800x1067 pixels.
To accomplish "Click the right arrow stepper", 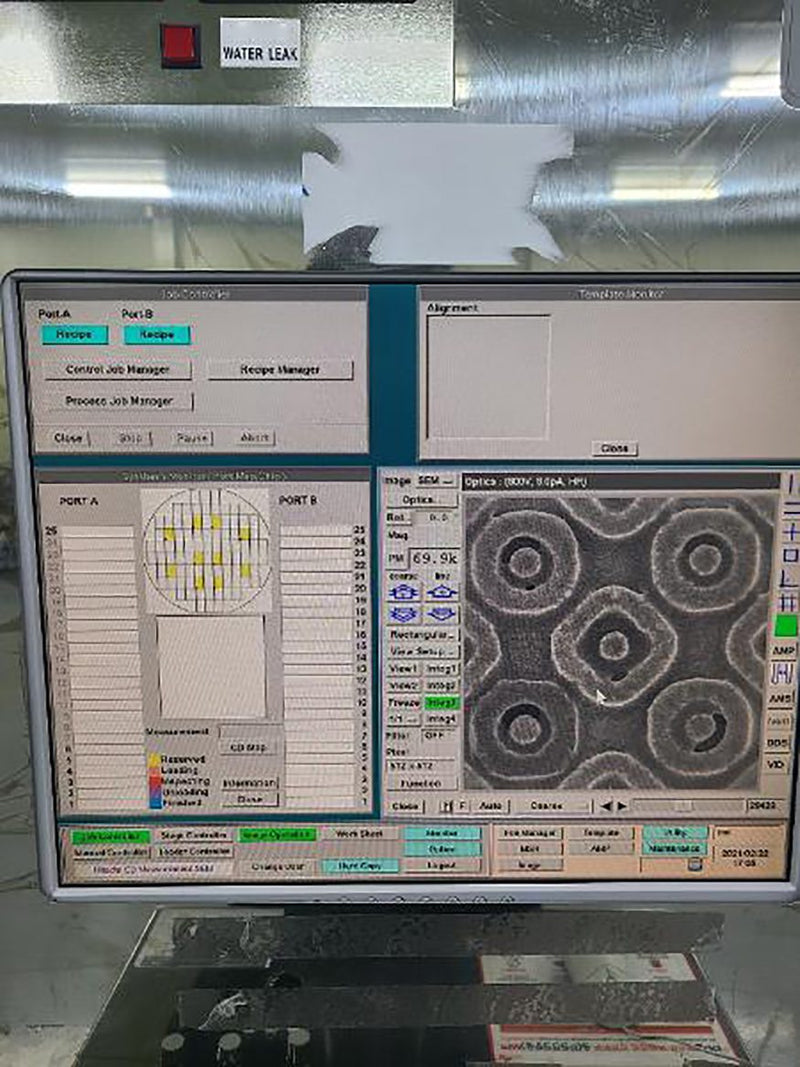I will click(622, 806).
